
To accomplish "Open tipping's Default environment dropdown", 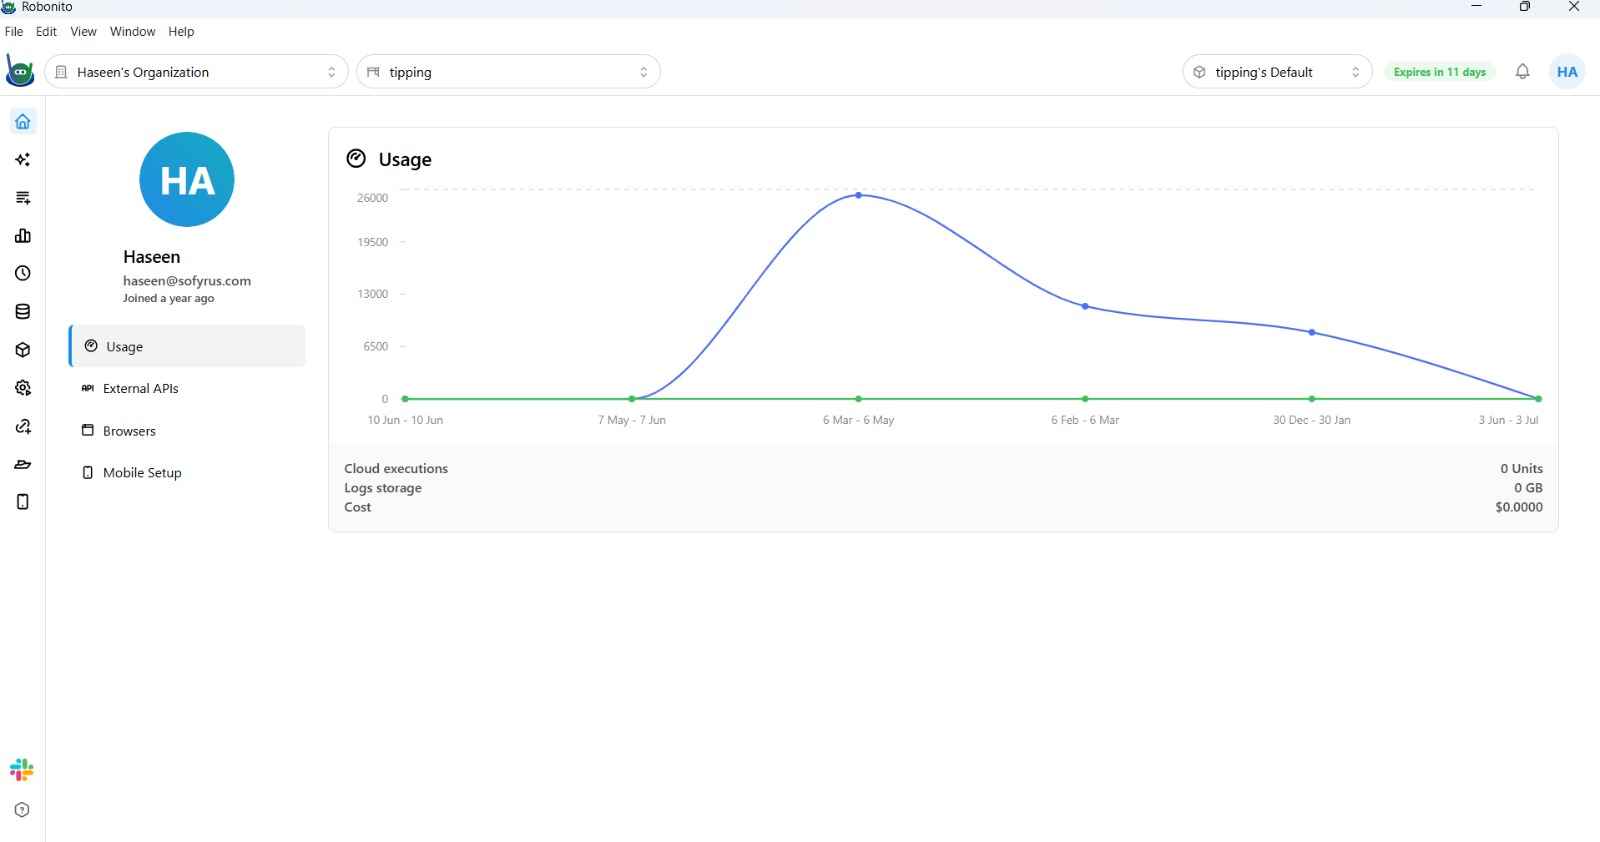I will coord(1277,72).
